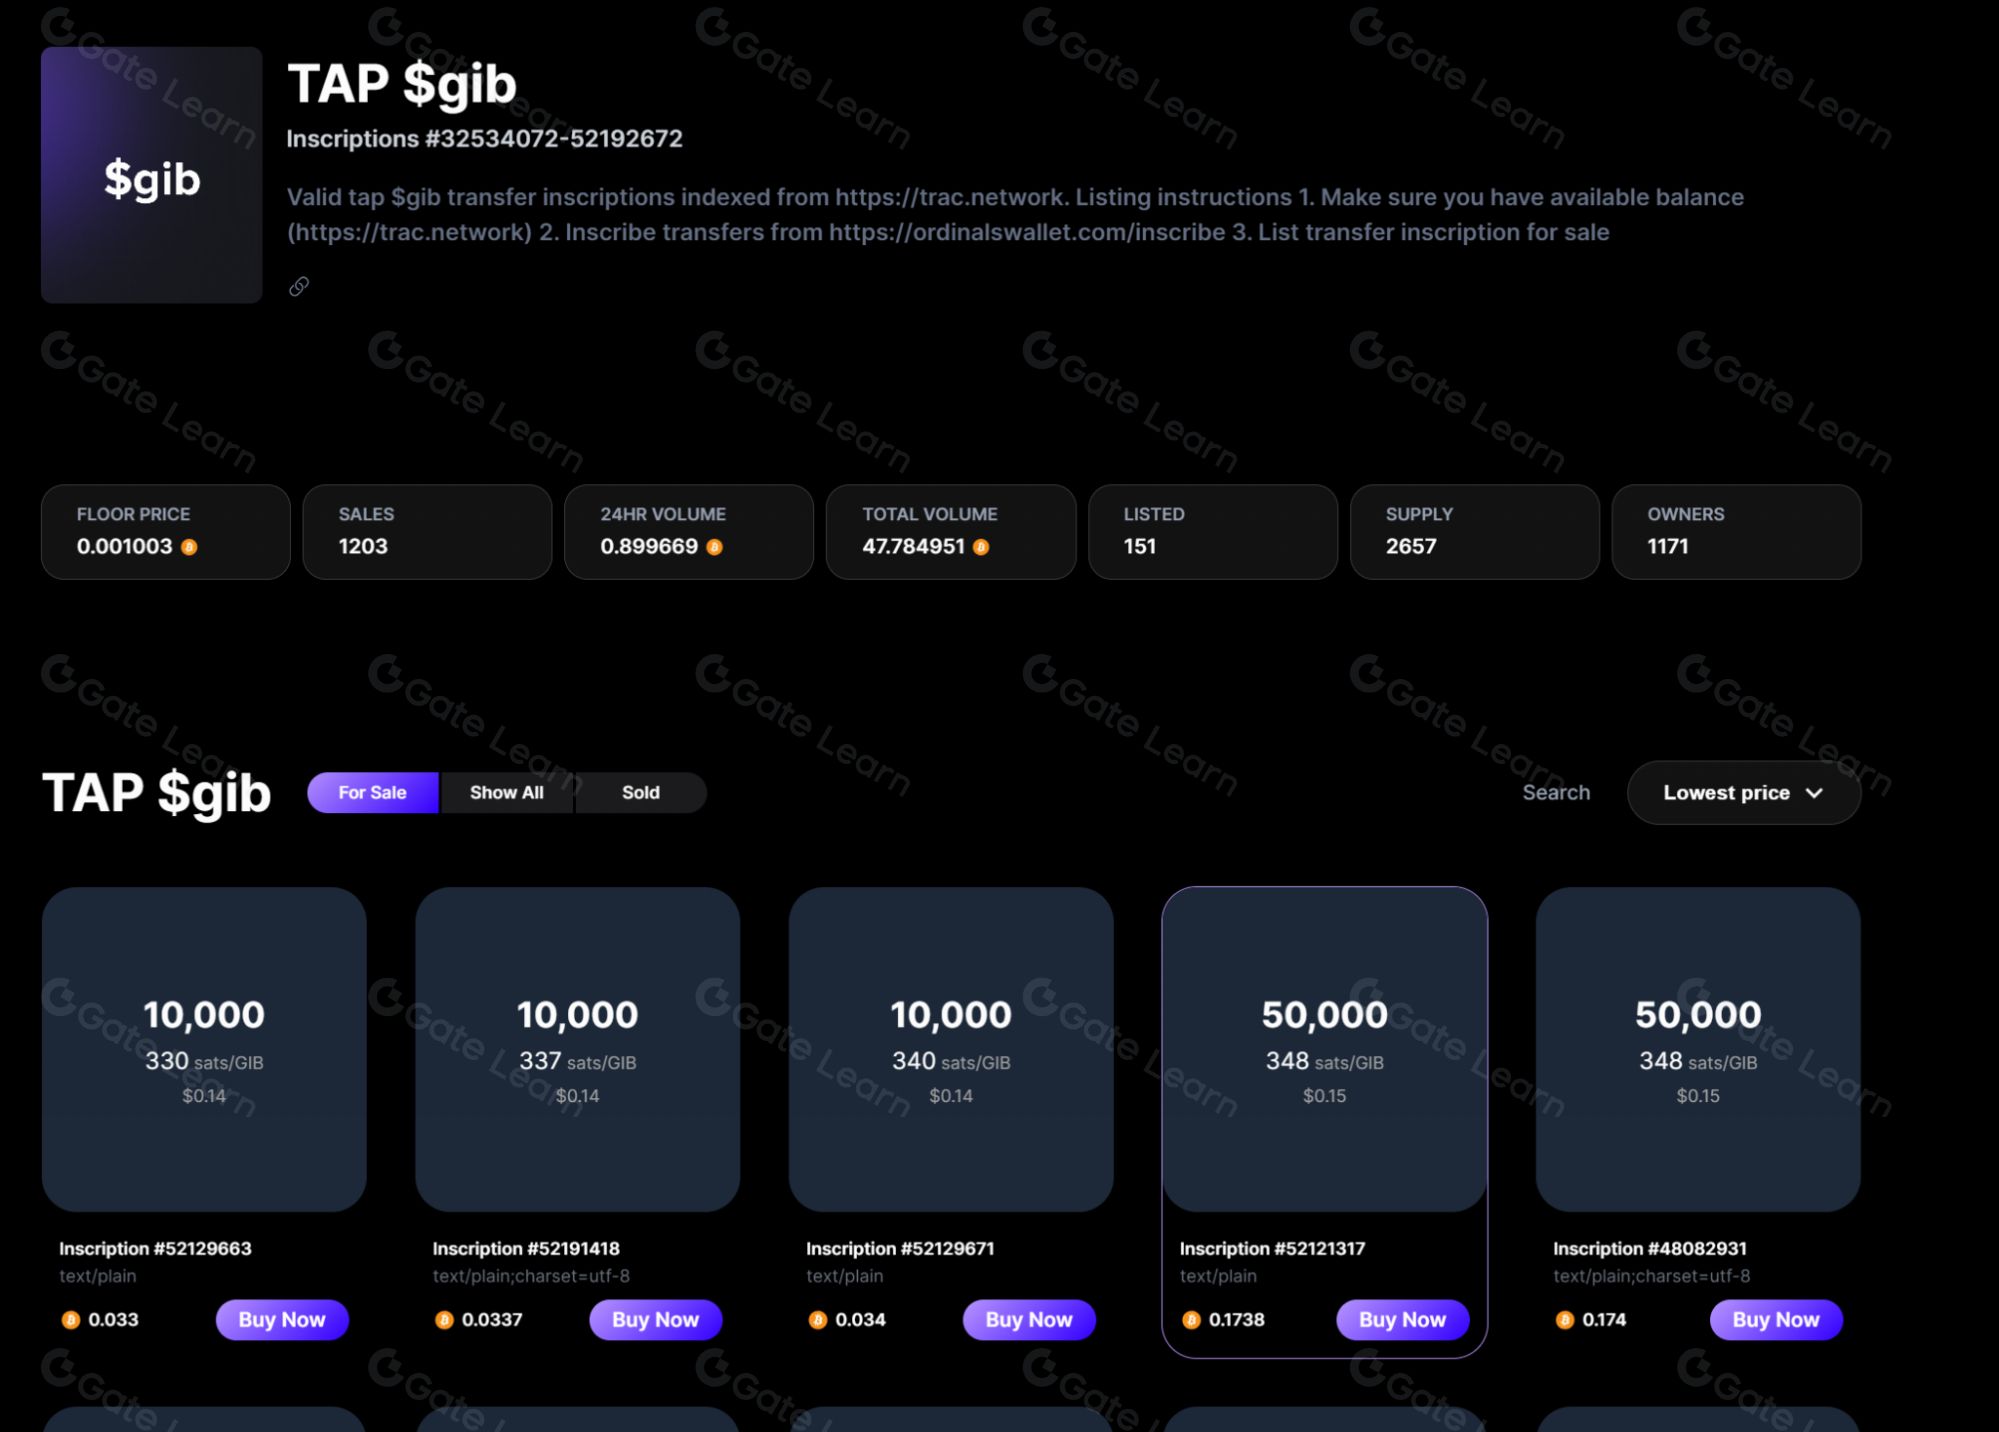This screenshot has height=1432, width=1999.
Task: Select the For Sale filter
Action: coord(372,793)
